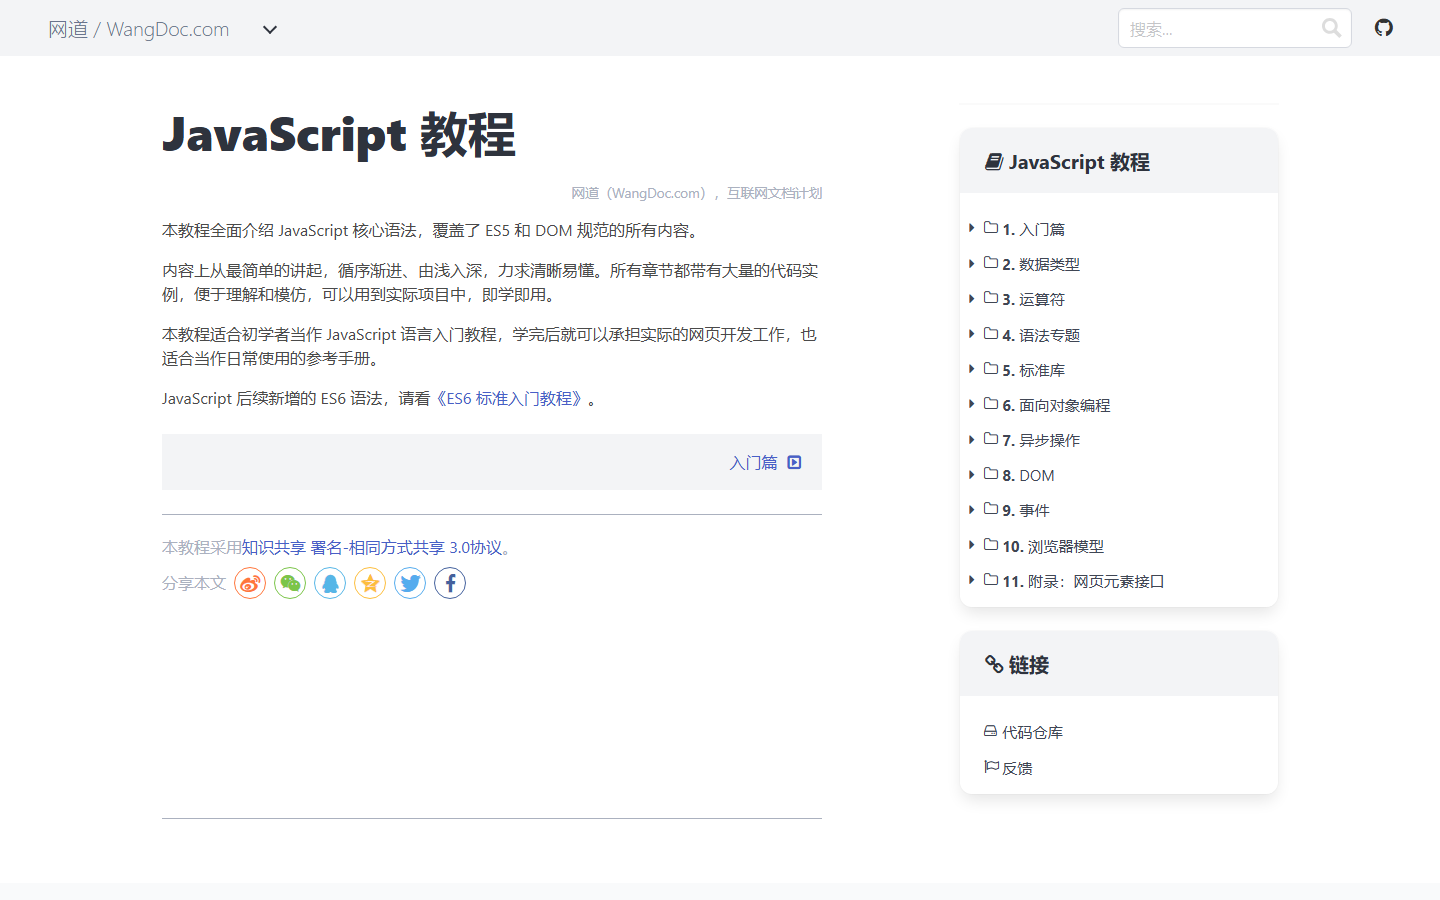This screenshot has width=1440, height=900.
Task: Click the folder icon of 10. 浏览器模型
Action: click(x=991, y=545)
